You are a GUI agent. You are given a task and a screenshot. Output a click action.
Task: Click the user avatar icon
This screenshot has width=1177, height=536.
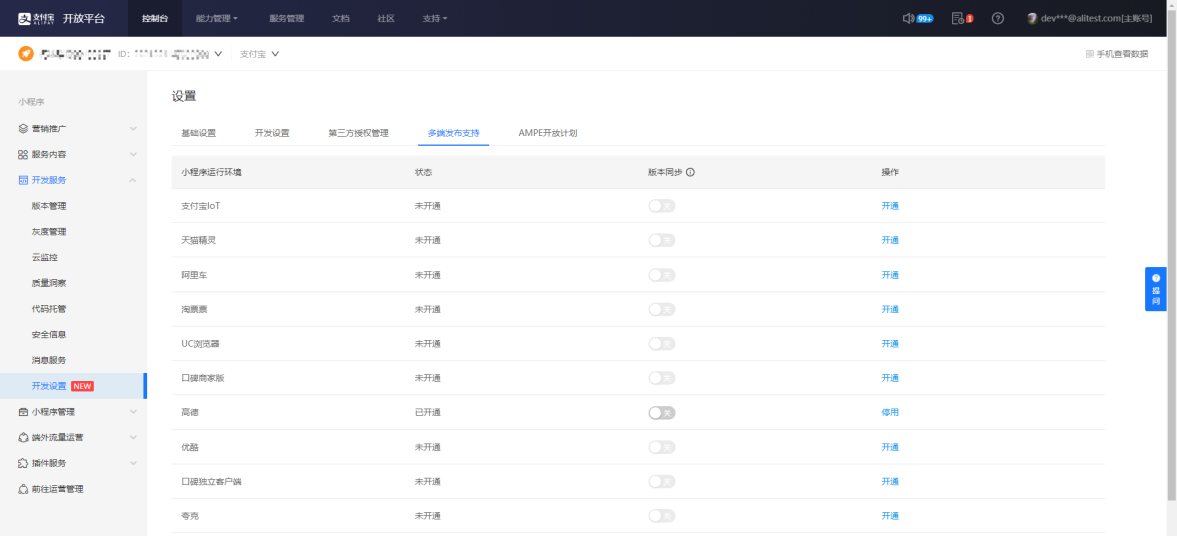[1032, 18]
